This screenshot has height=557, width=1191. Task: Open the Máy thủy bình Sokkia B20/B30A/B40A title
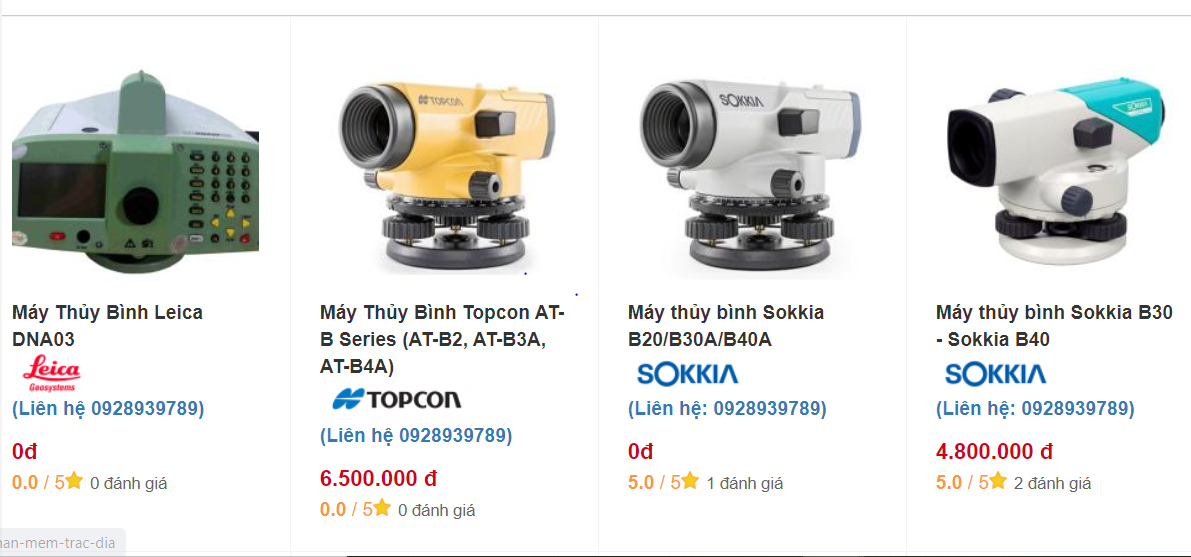point(725,325)
